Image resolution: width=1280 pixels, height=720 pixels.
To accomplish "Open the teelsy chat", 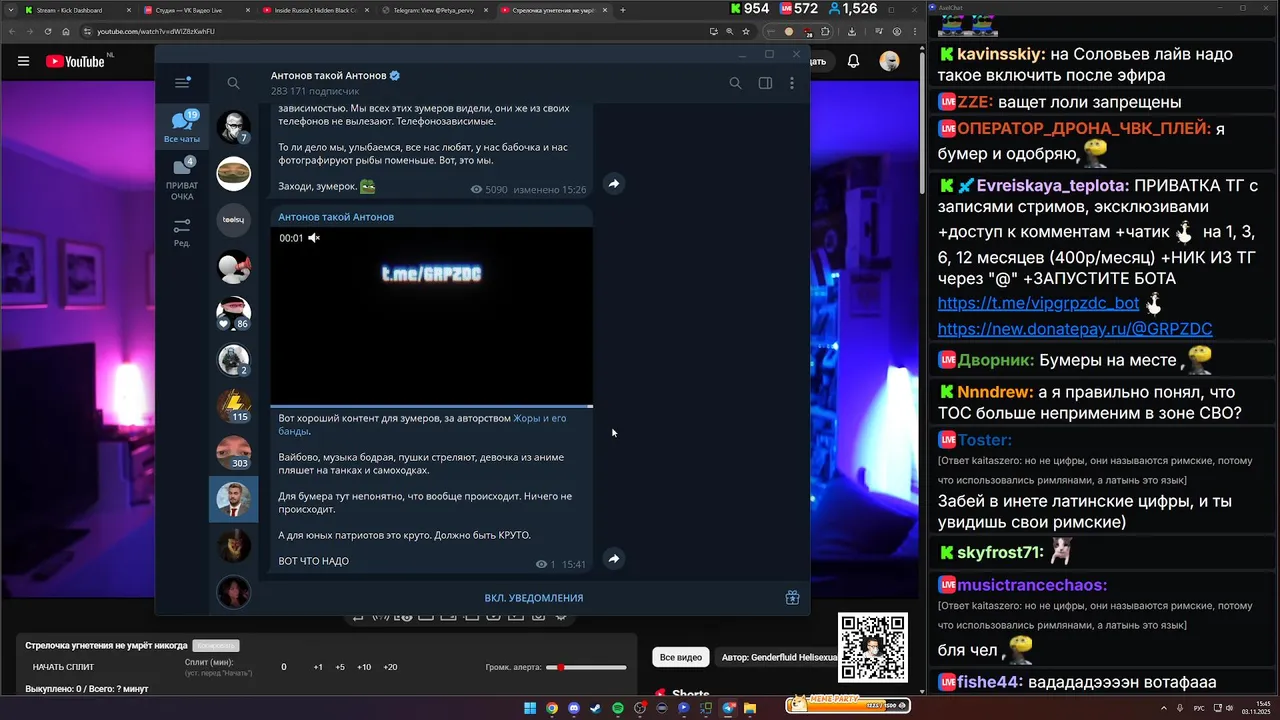I will click(x=234, y=220).
